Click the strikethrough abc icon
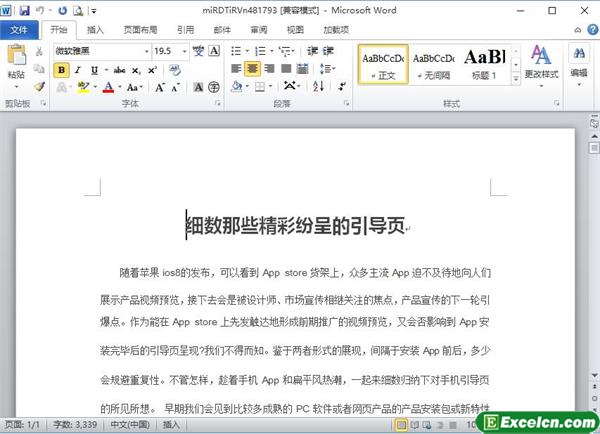Viewport: 600px width, 434px height. tap(120, 69)
